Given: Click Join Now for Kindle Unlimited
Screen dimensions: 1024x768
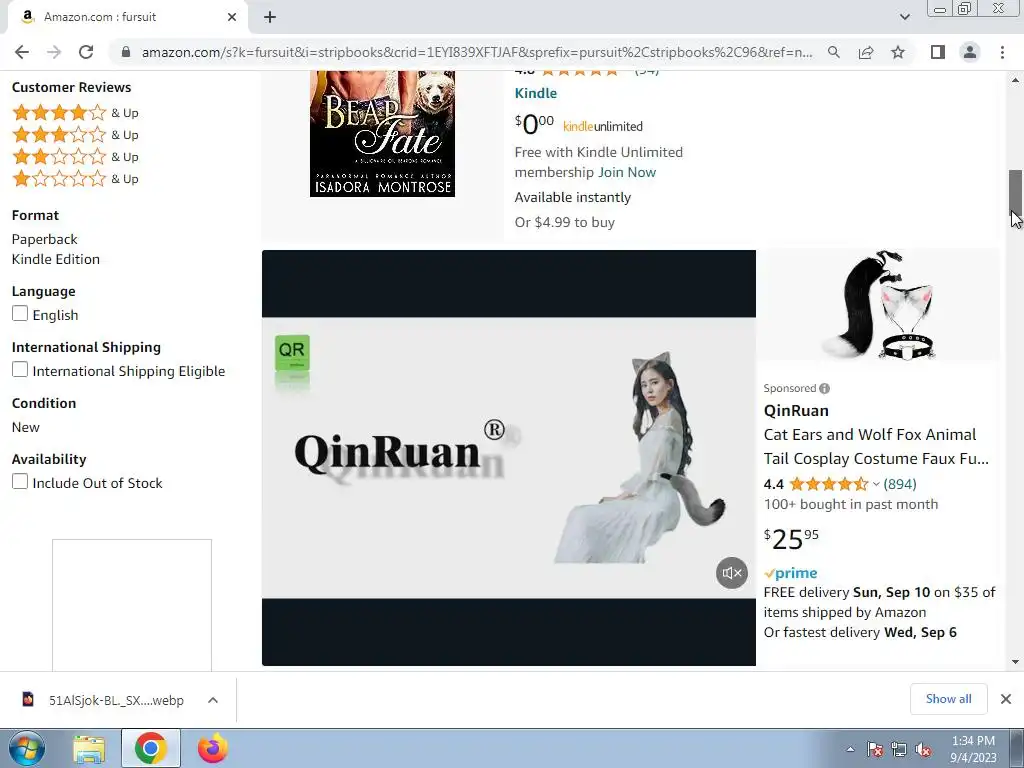Looking at the screenshot, I should [x=627, y=172].
